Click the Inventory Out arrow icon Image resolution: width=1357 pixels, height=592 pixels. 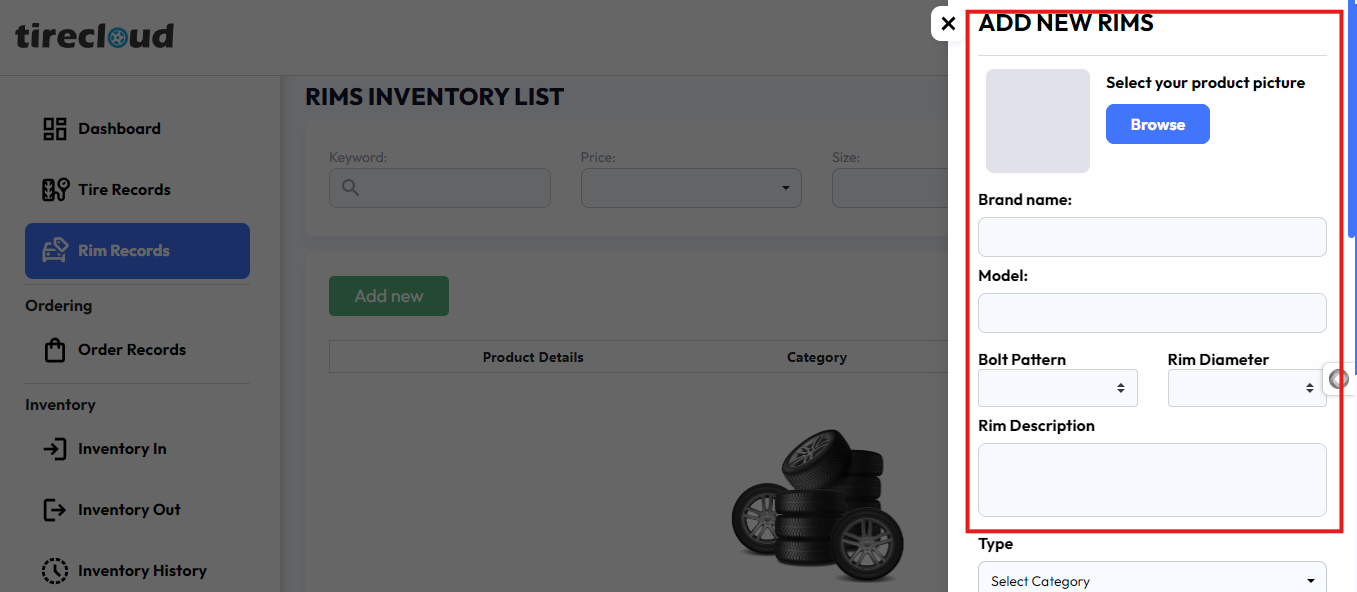coord(54,510)
